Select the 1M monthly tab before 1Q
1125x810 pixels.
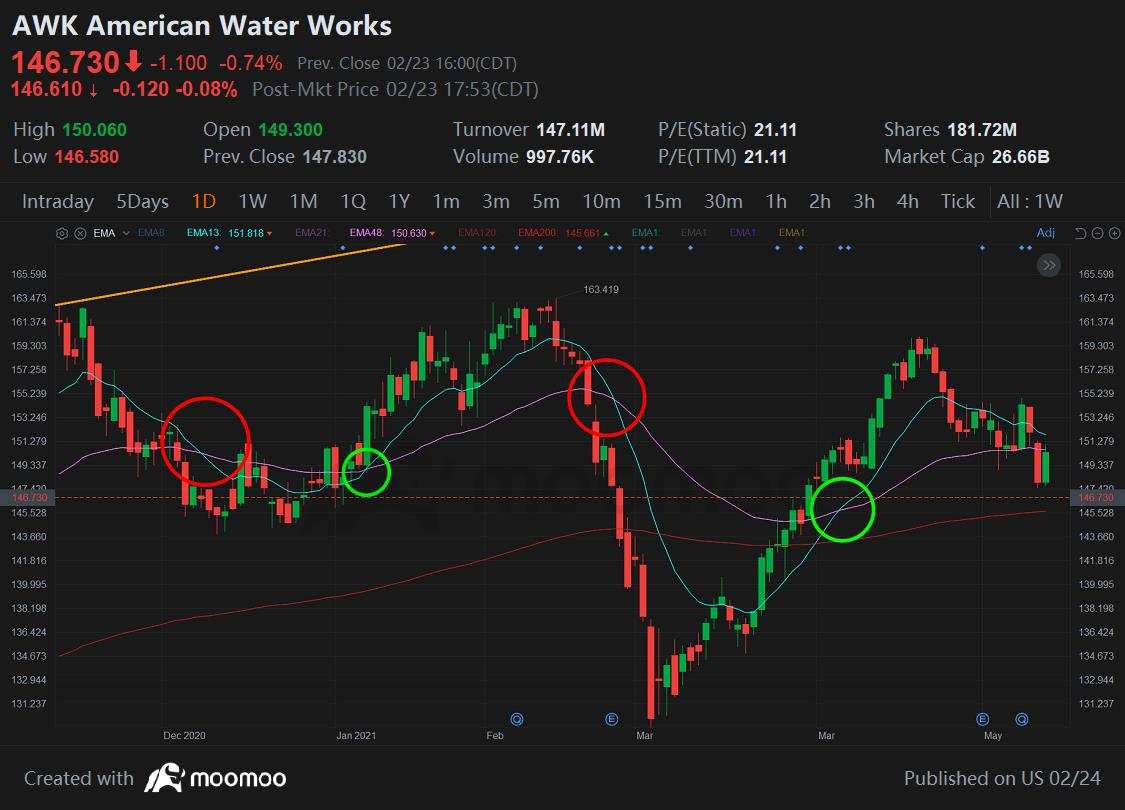point(303,202)
